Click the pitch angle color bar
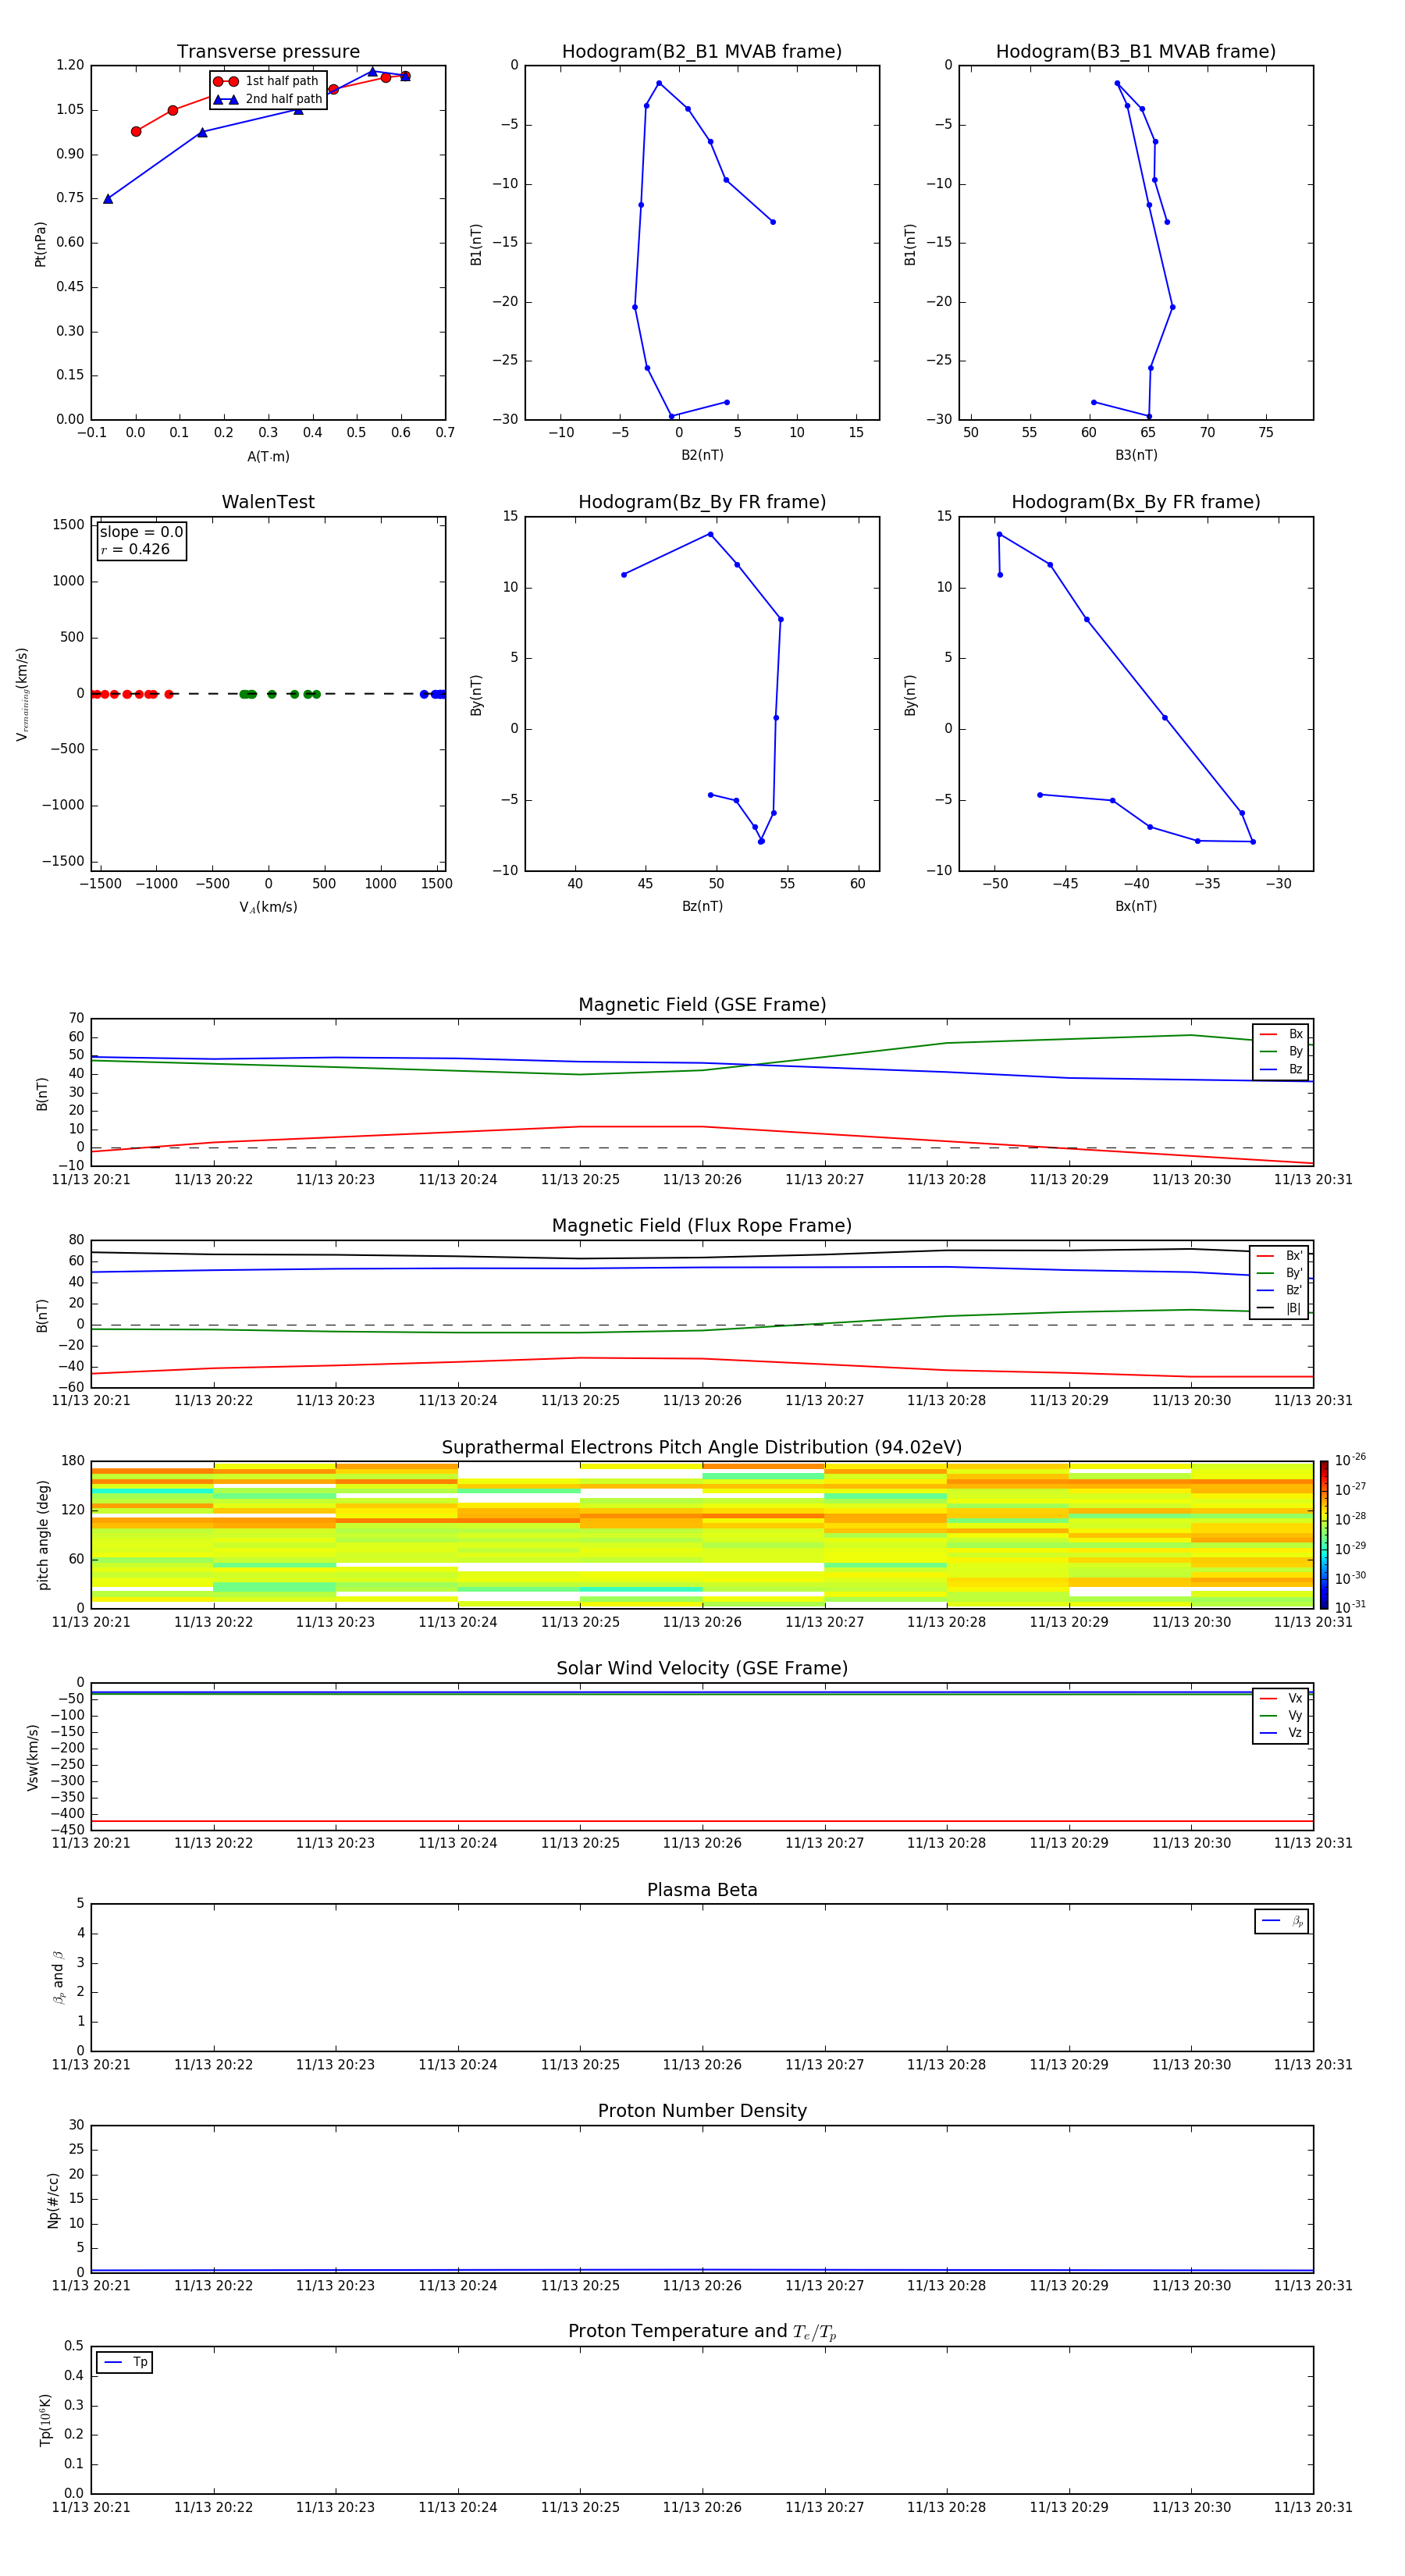 pyautogui.click(x=1324, y=1534)
